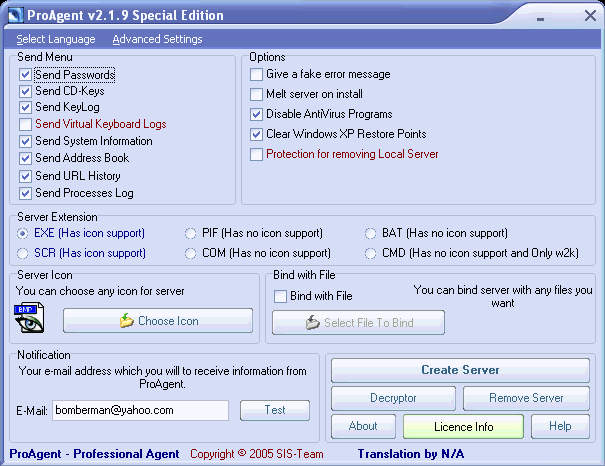Image resolution: width=605 pixels, height=466 pixels.
Task: Choose the BAT extension radio button
Action: (x=371, y=233)
